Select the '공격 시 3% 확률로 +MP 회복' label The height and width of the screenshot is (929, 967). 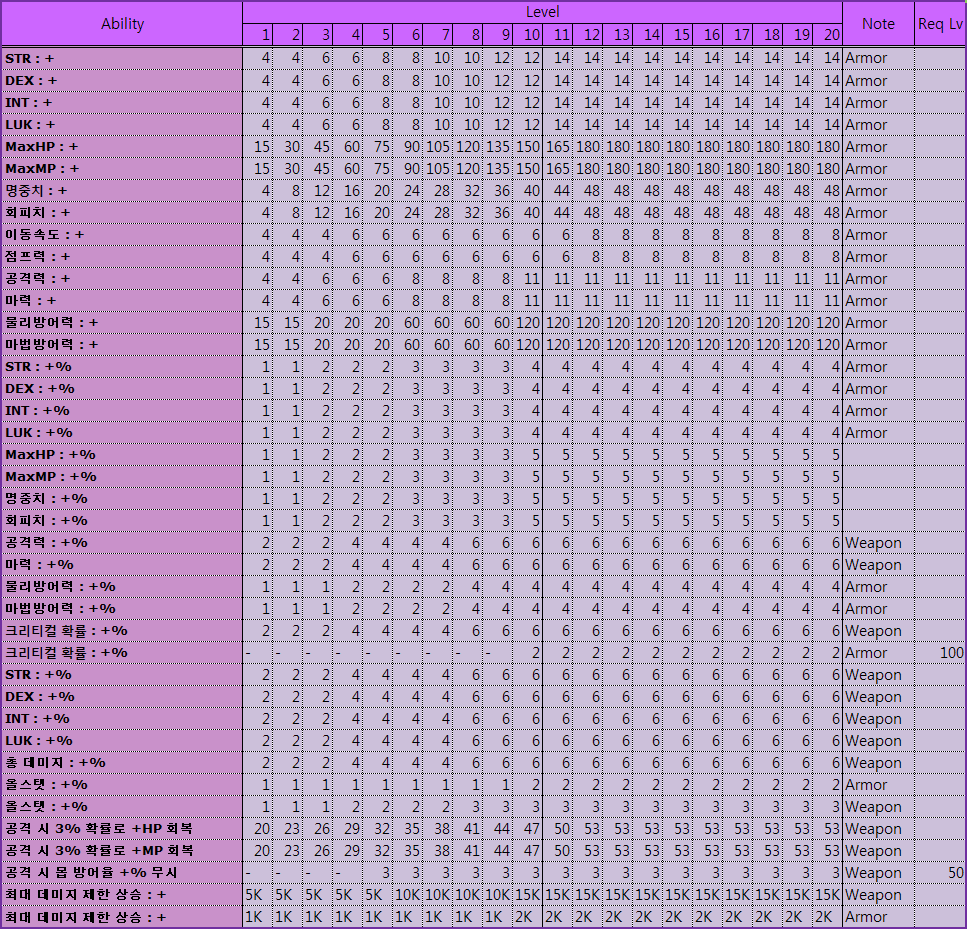pos(122,851)
